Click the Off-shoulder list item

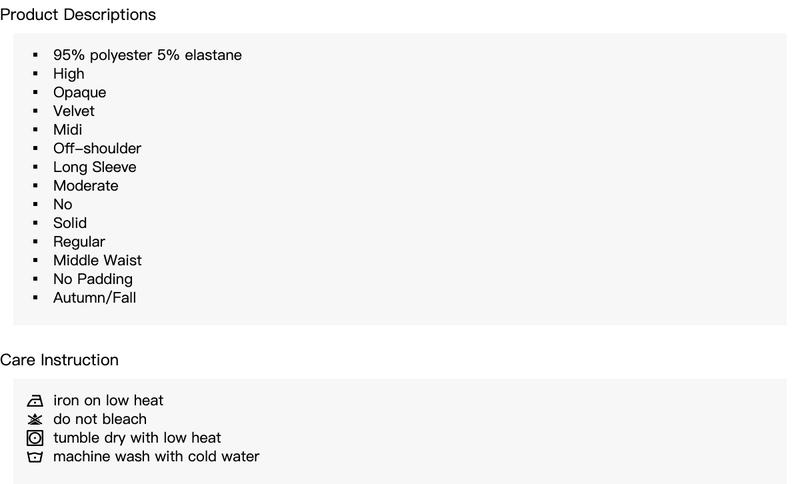(x=97, y=148)
